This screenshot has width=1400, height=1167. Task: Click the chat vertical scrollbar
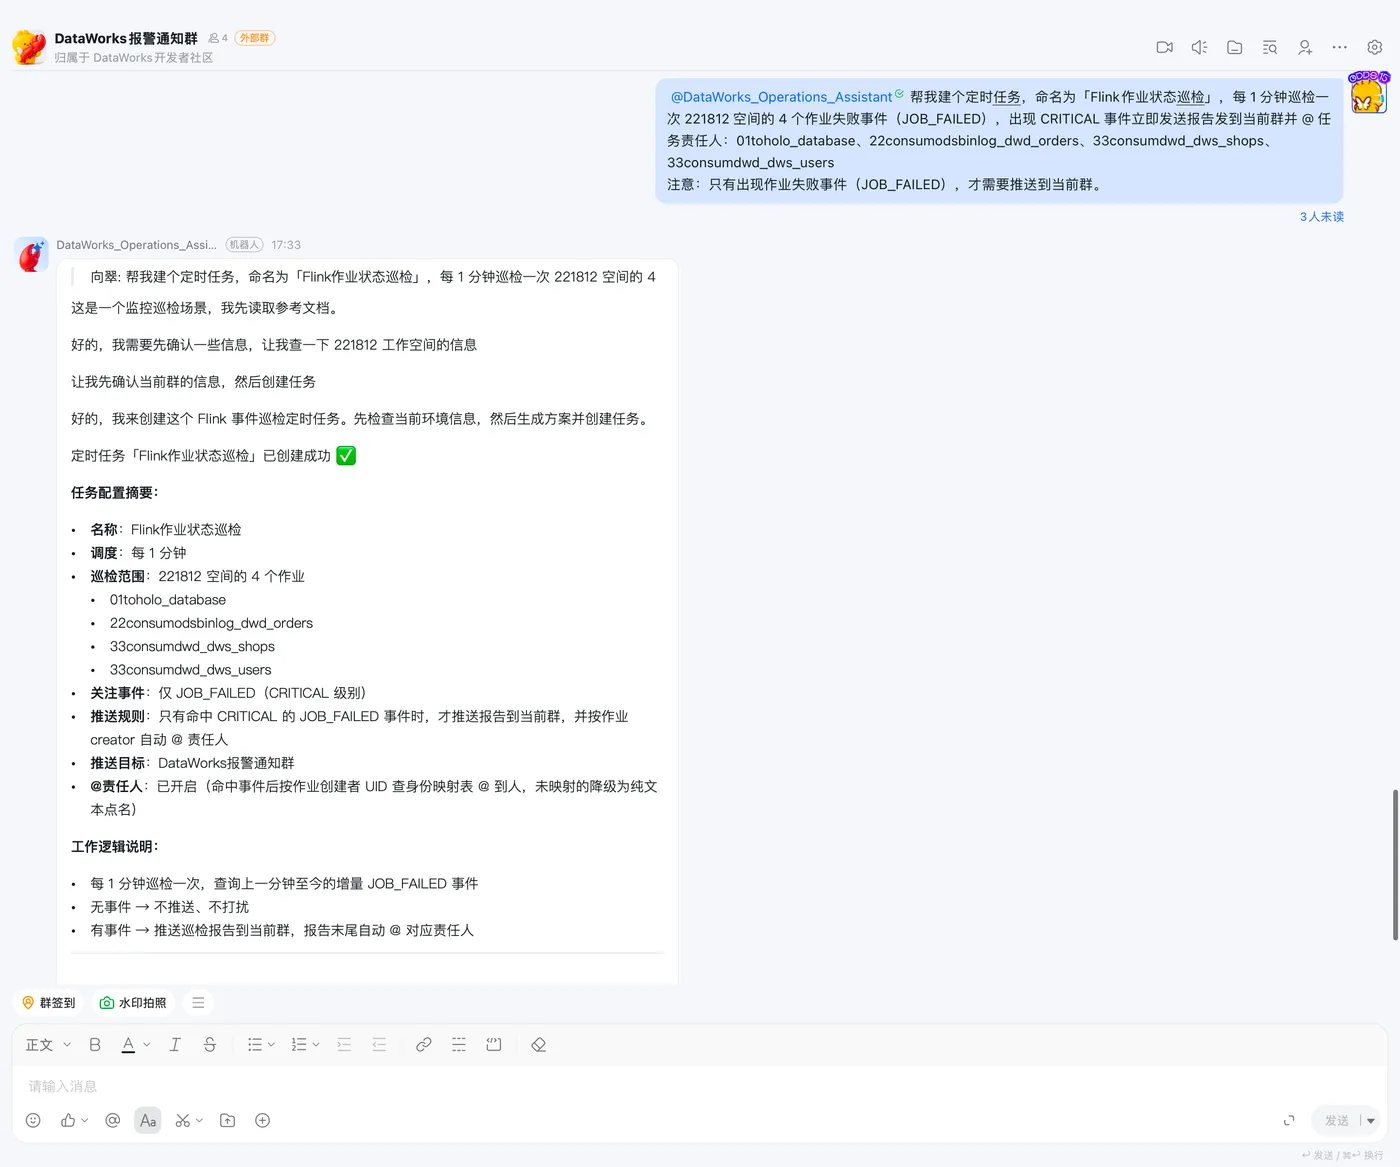click(x=1395, y=865)
